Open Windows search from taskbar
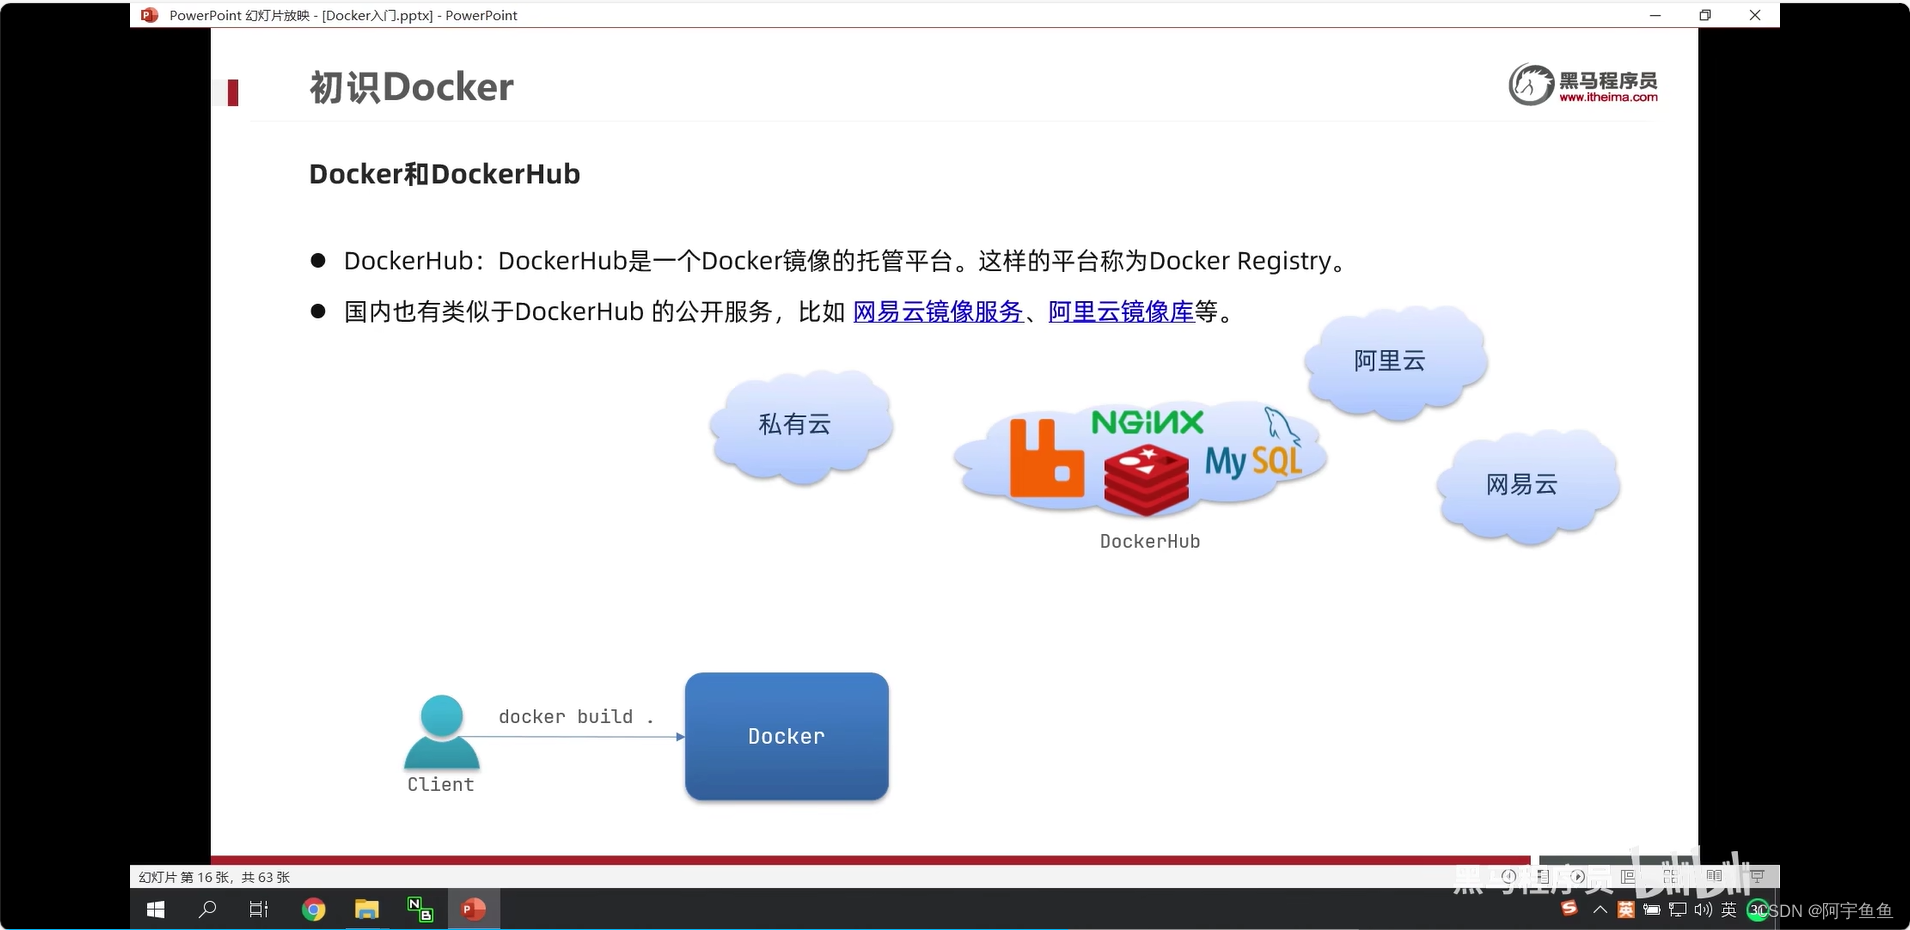 (208, 910)
